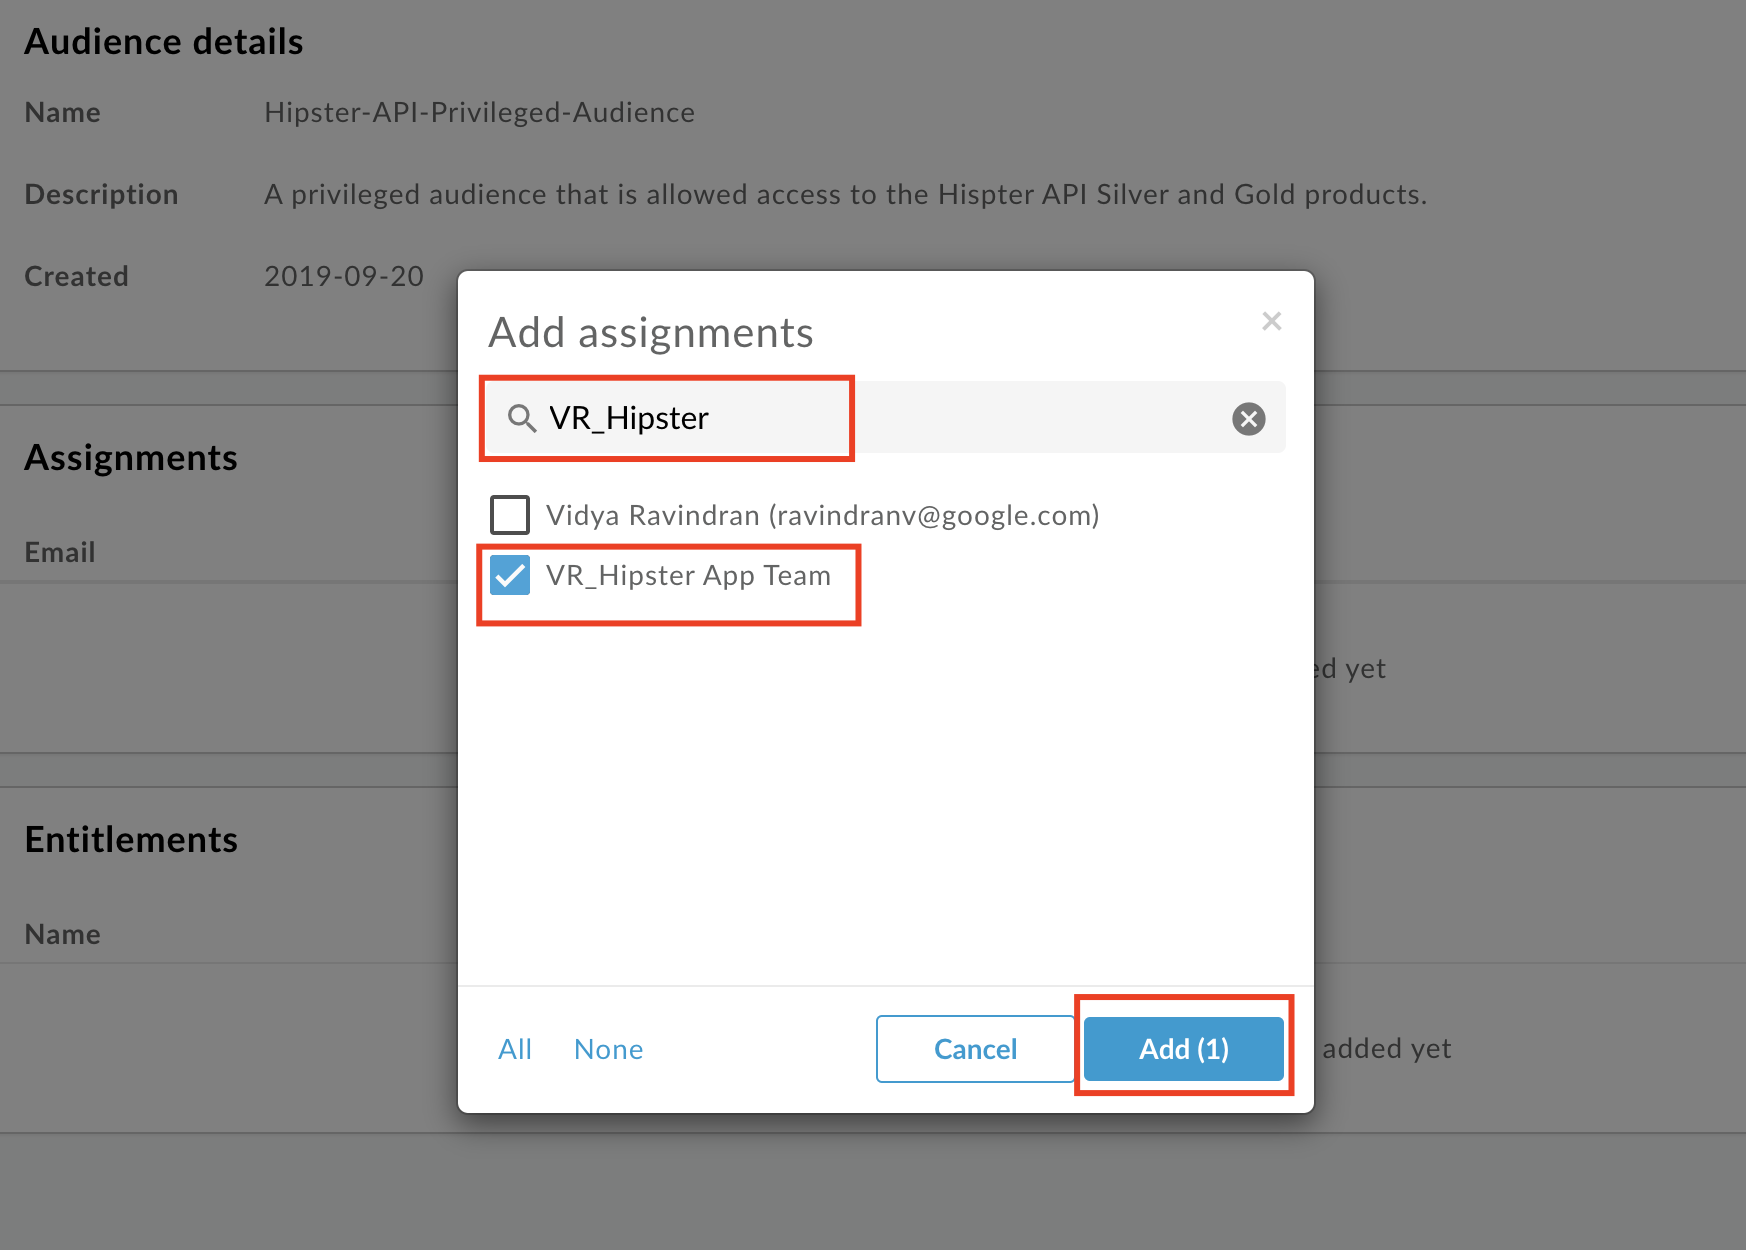Click the Add assignments dialog title
The image size is (1746, 1250).
coord(651,332)
